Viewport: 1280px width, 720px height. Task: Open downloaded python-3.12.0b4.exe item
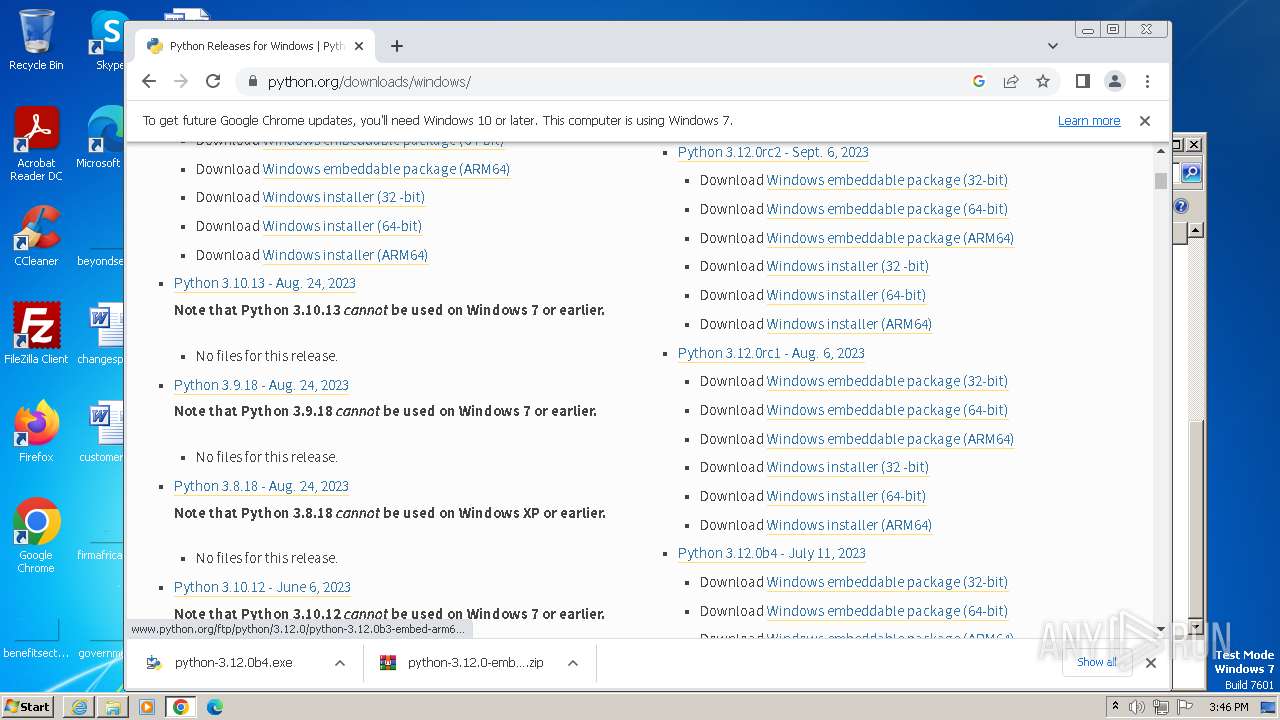(232, 663)
